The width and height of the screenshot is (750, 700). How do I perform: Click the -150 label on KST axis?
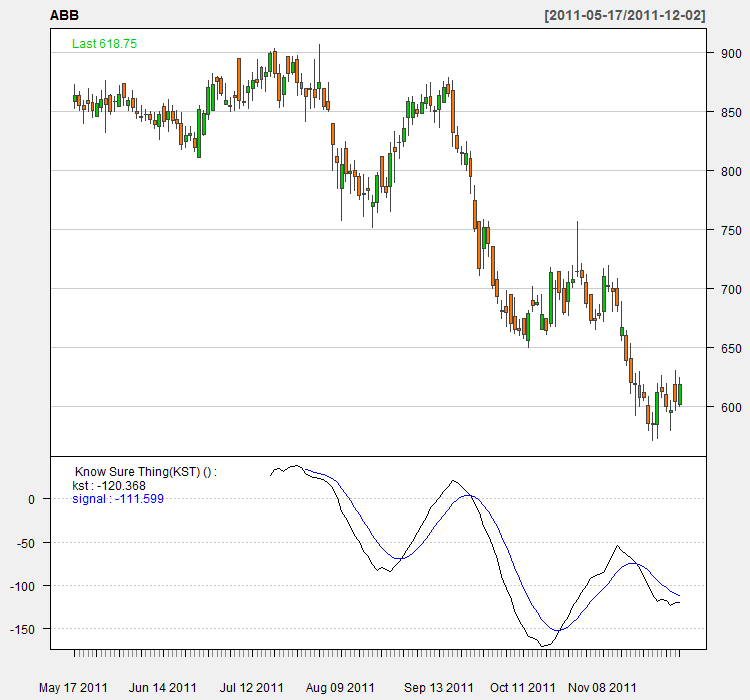pyautogui.click(x=22, y=630)
